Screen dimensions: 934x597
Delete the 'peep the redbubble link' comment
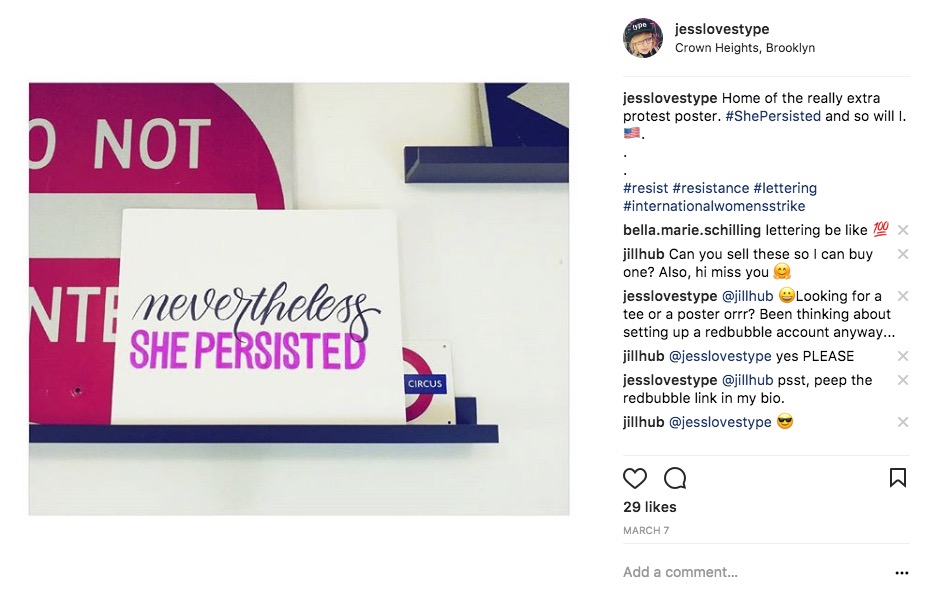pos(903,380)
